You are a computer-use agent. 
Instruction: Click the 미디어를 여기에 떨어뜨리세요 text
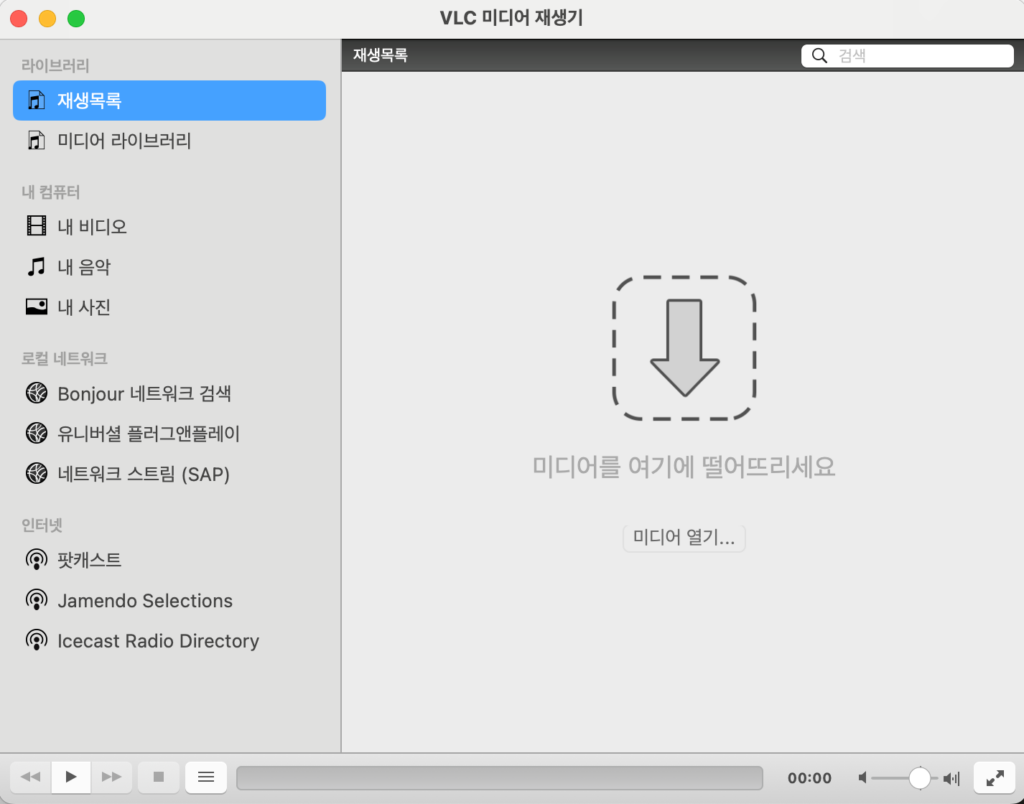click(684, 467)
